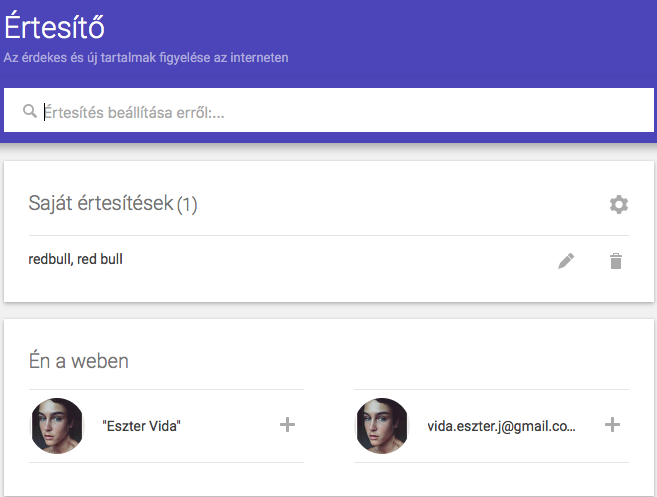Click the vida.eszter.j@gmail.co... suggestion text
Image resolution: width=657 pixels, height=497 pixels.
pos(500,426)
